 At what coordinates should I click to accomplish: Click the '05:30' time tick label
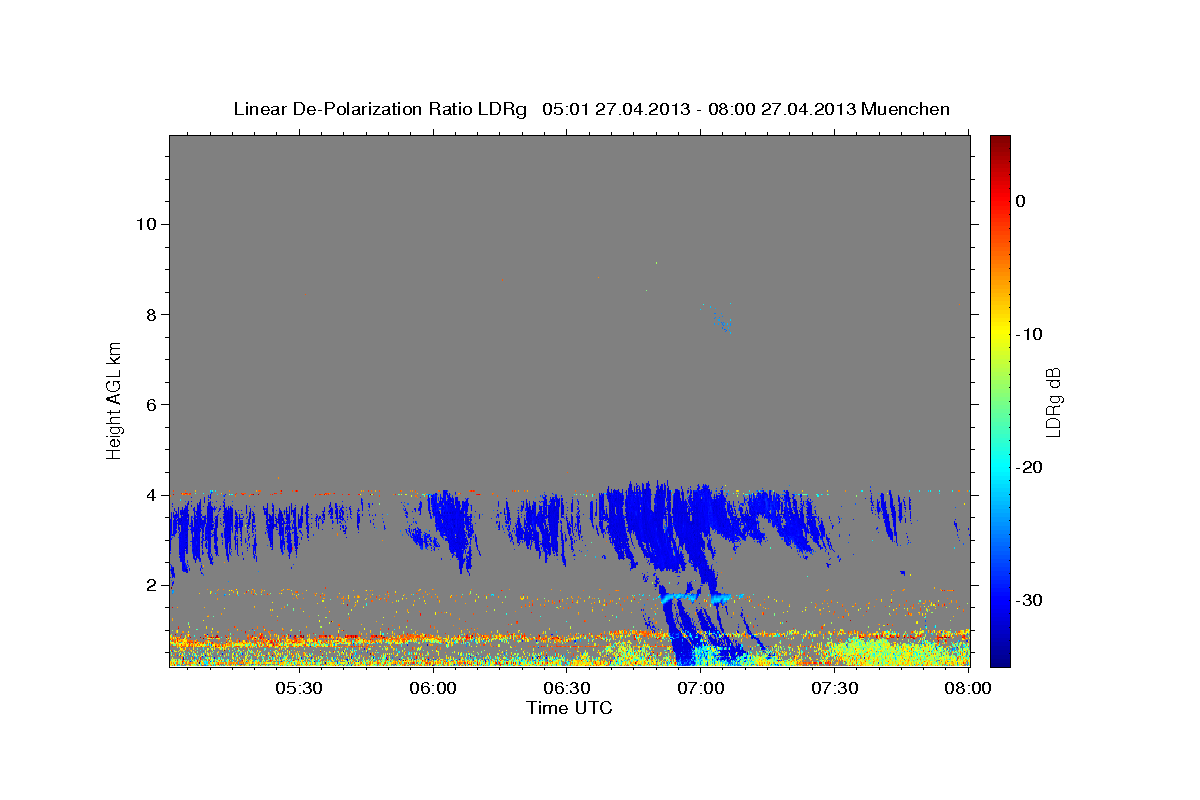(298, 689)
